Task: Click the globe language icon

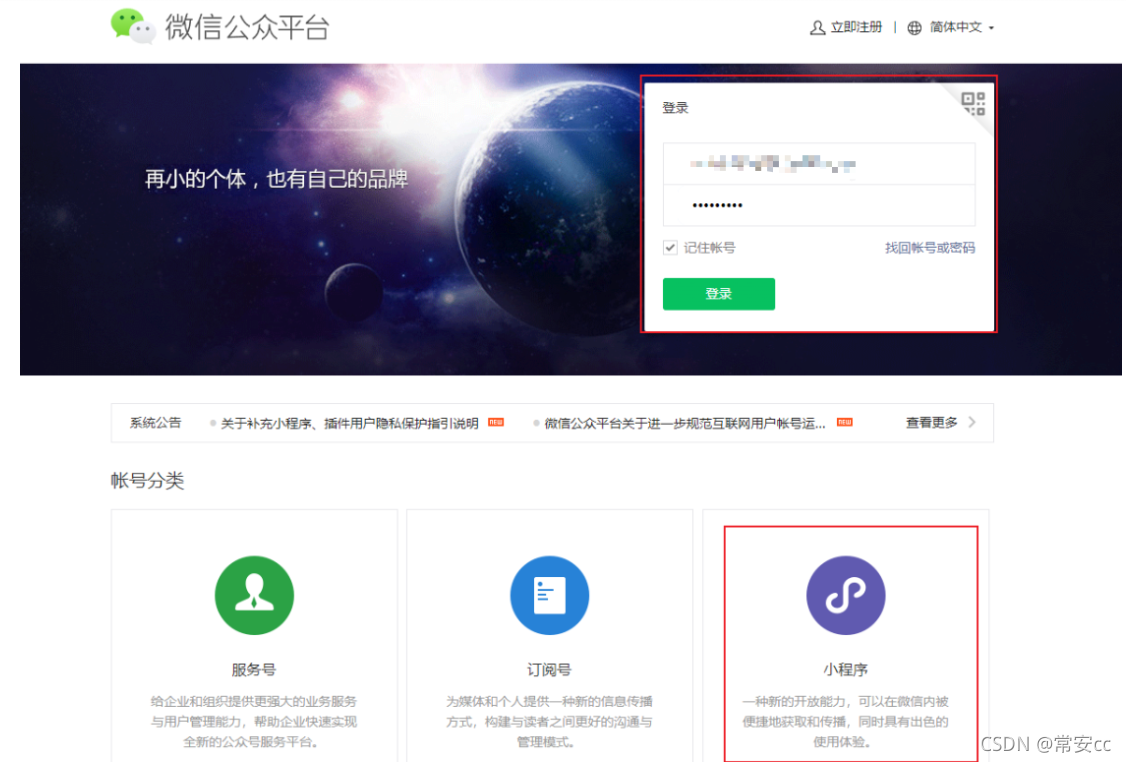Action: 914,28
